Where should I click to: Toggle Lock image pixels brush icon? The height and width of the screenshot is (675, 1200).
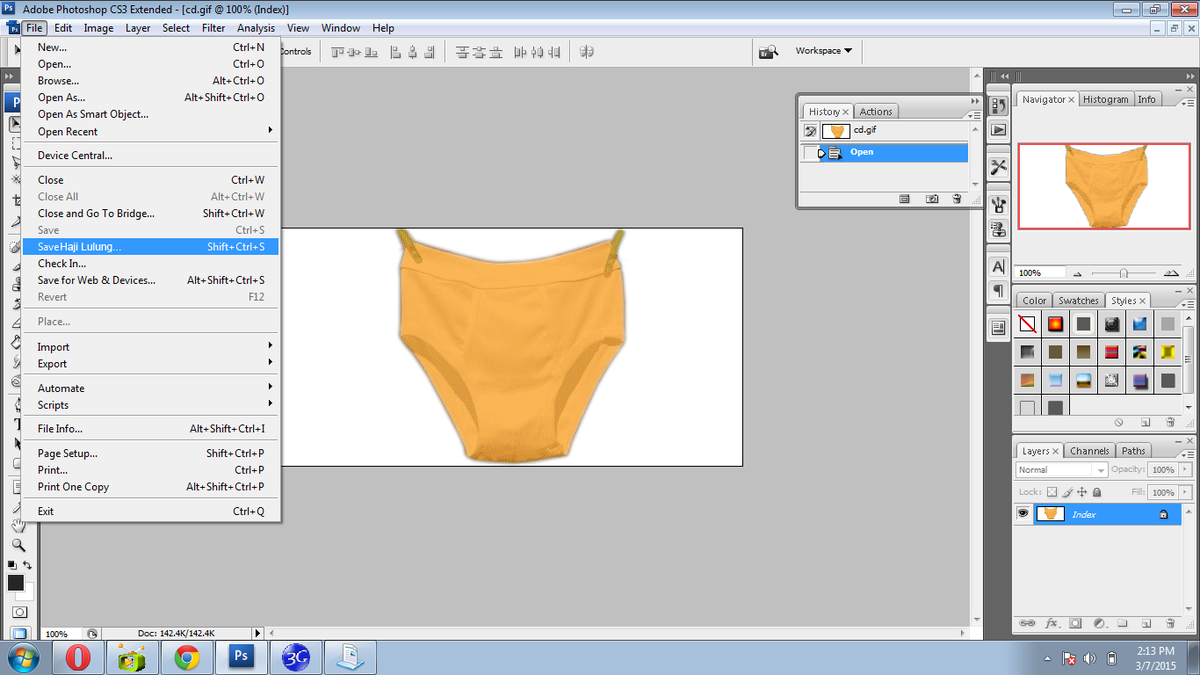pos(1067,492)
